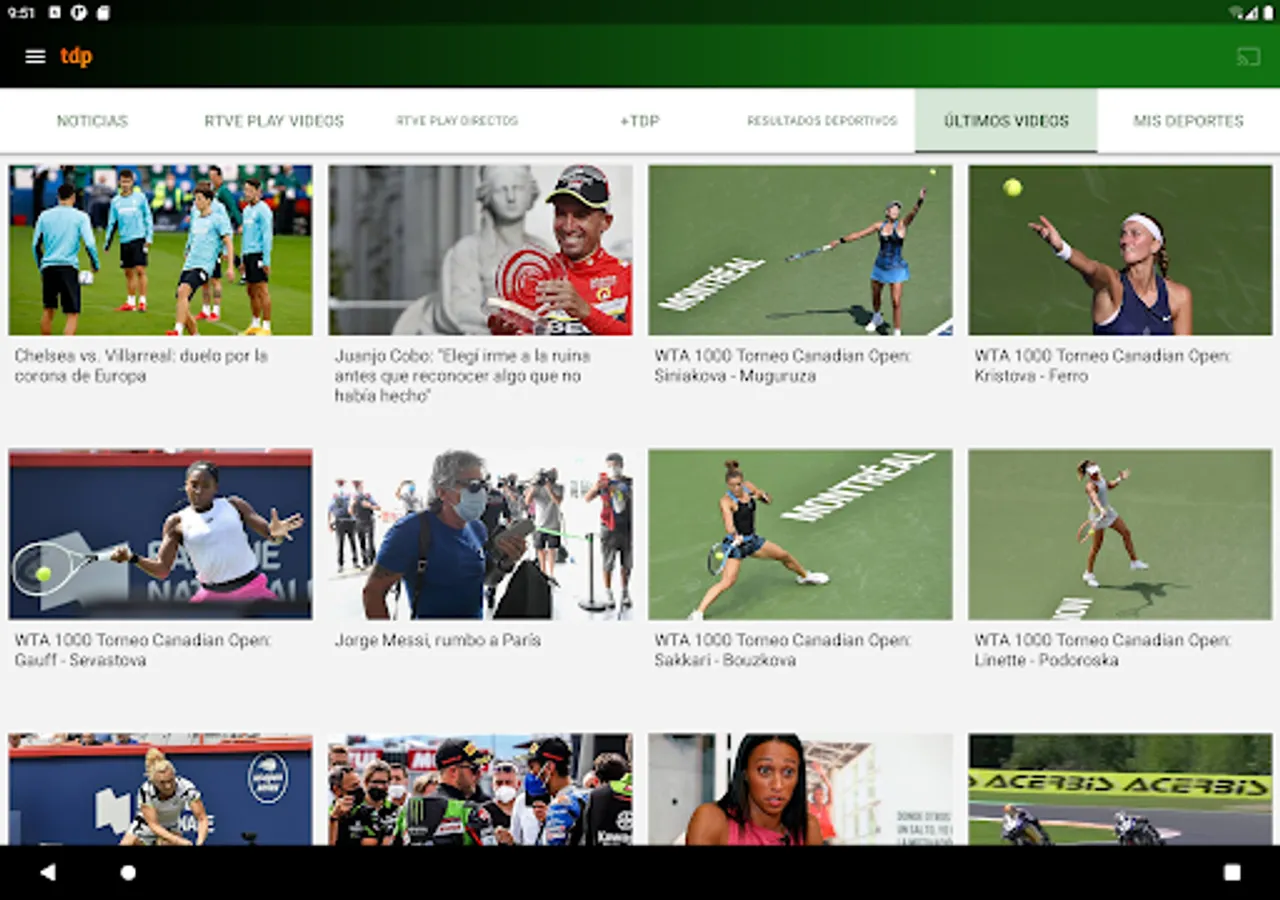Tap the title 'Chelsea vs. Villarreal: duelo por la corona de Europa'
1280x900 pixels.
click(x=141, y=366)
